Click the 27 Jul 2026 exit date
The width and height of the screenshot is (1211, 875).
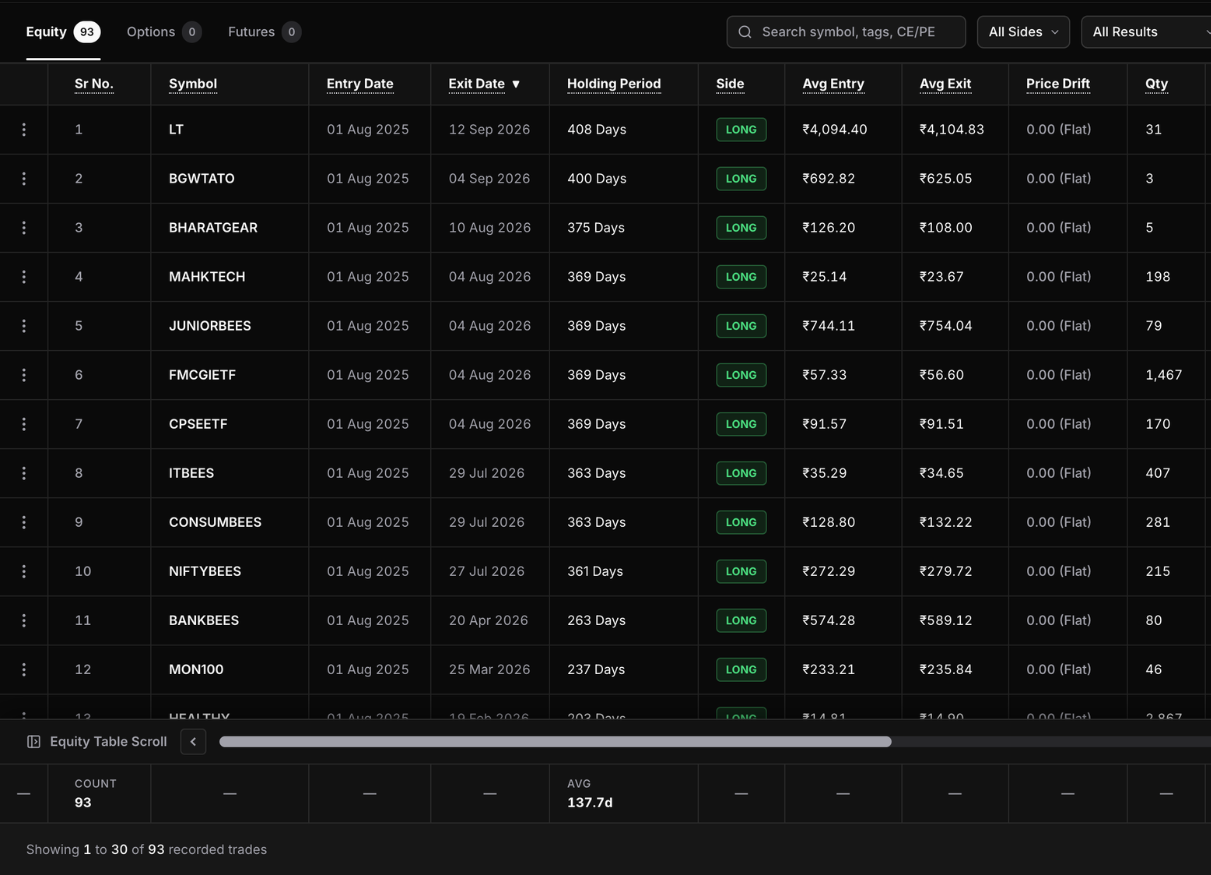click(x=486, y=571)
